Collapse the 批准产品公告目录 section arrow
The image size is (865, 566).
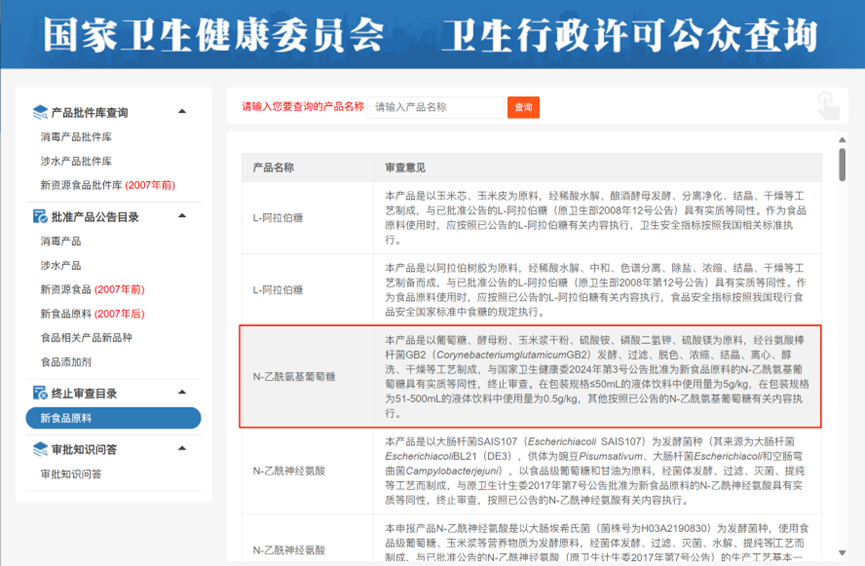(182, 216)
